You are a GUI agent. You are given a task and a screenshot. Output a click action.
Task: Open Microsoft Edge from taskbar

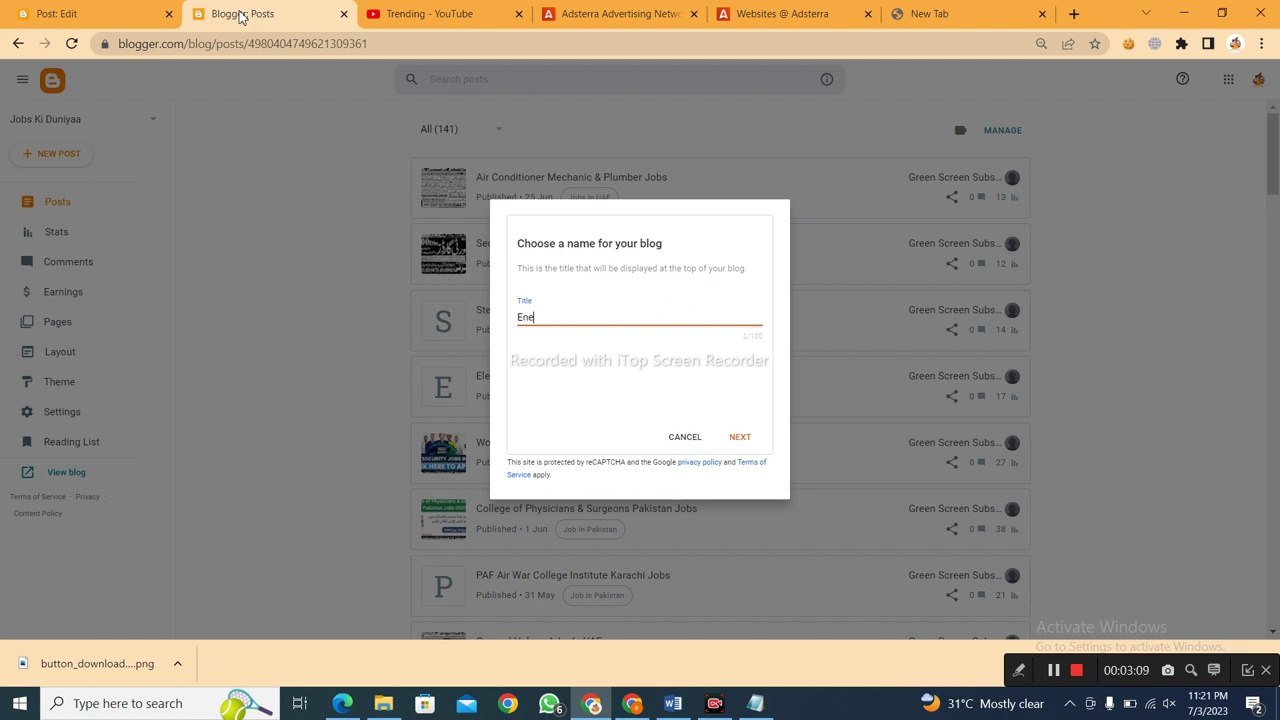pos(343,703)
